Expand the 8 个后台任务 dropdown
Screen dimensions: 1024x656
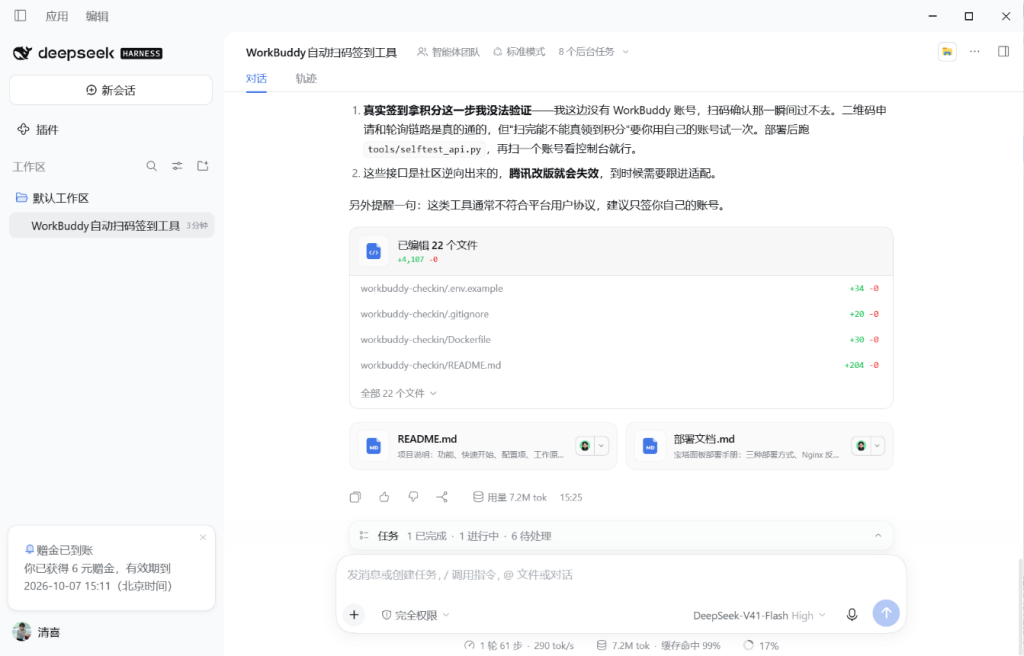[x=593, y=52]
